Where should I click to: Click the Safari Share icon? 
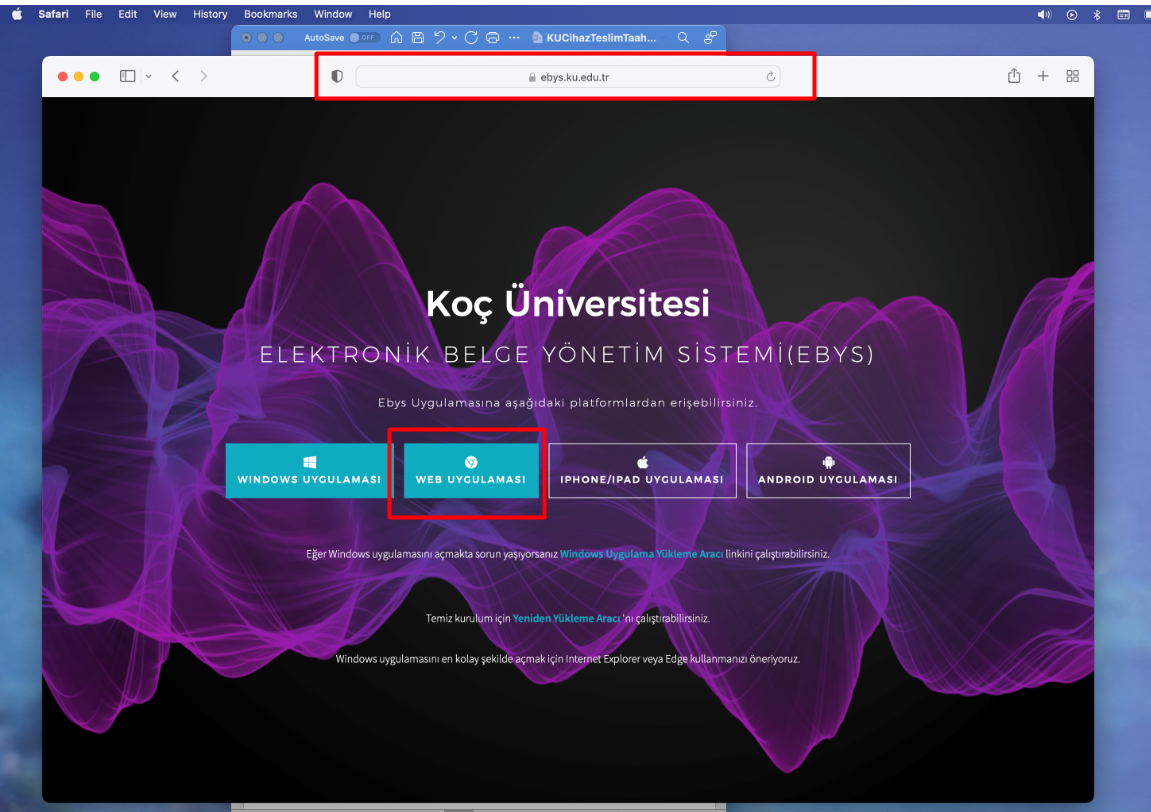click(x=1014, y=76)
